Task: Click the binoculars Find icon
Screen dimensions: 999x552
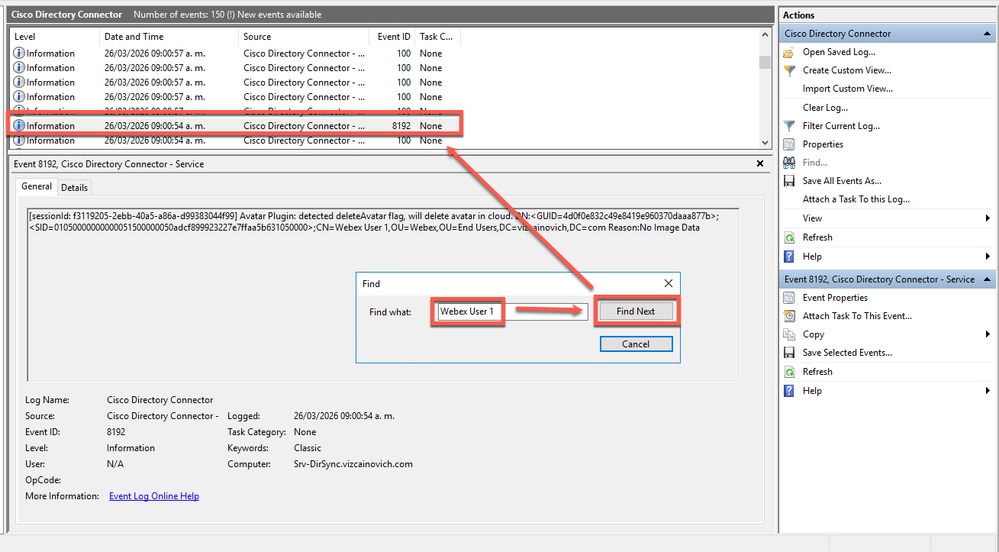Action: pos(789,163)
